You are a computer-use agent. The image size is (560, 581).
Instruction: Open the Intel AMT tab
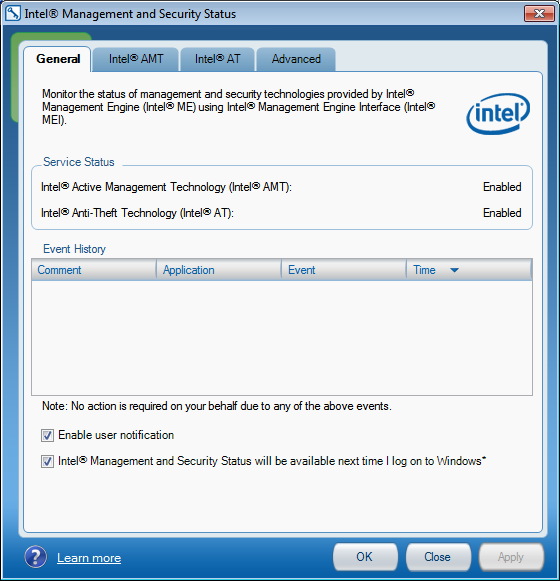point(136,59)
